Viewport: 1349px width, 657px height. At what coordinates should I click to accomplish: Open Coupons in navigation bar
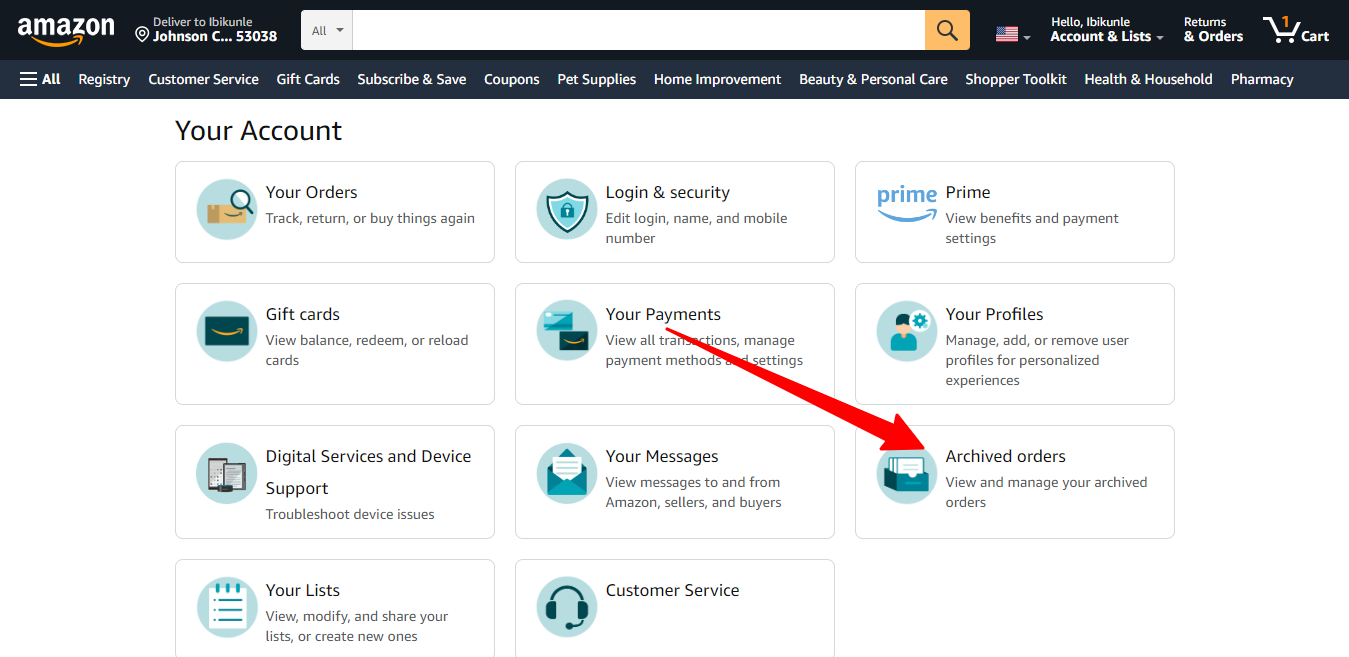512,79
